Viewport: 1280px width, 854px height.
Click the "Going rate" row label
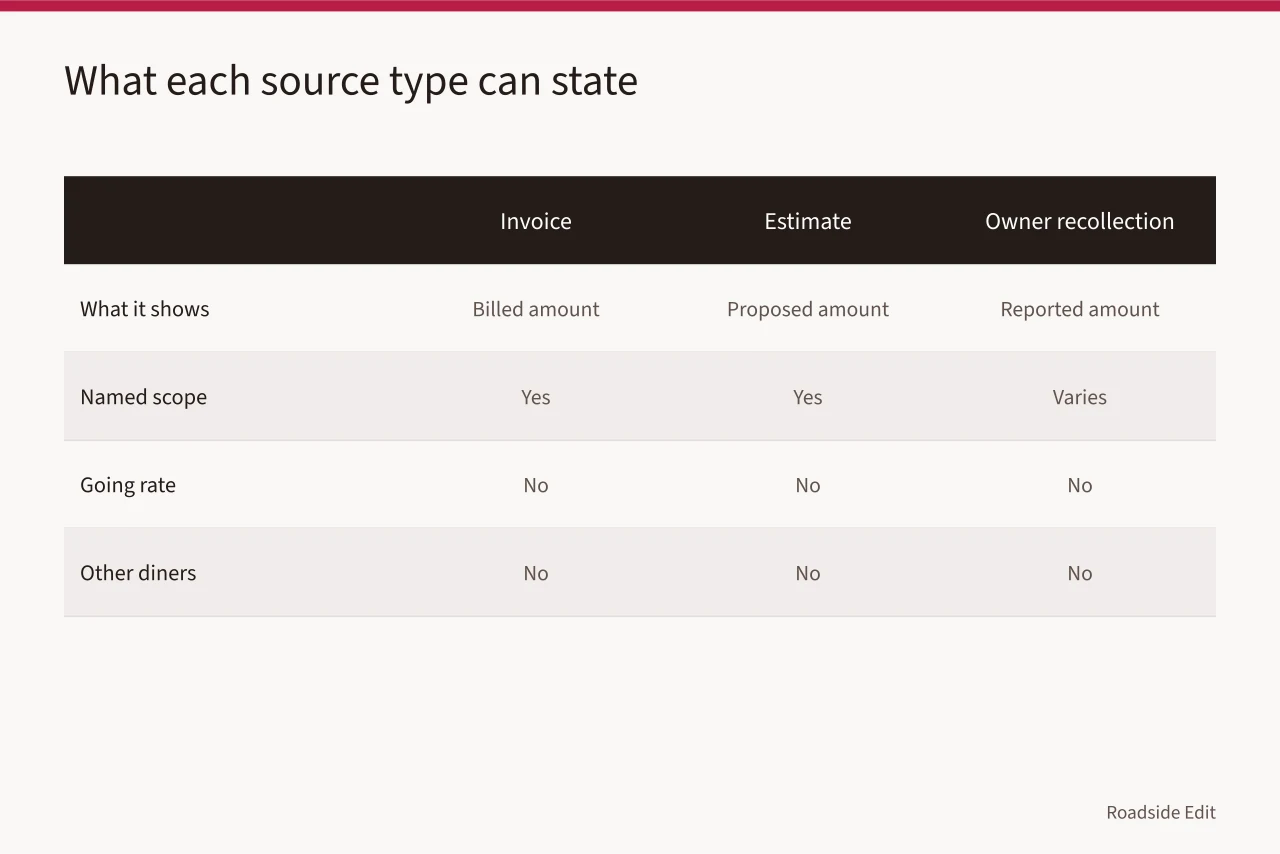(x=128, y=485)
